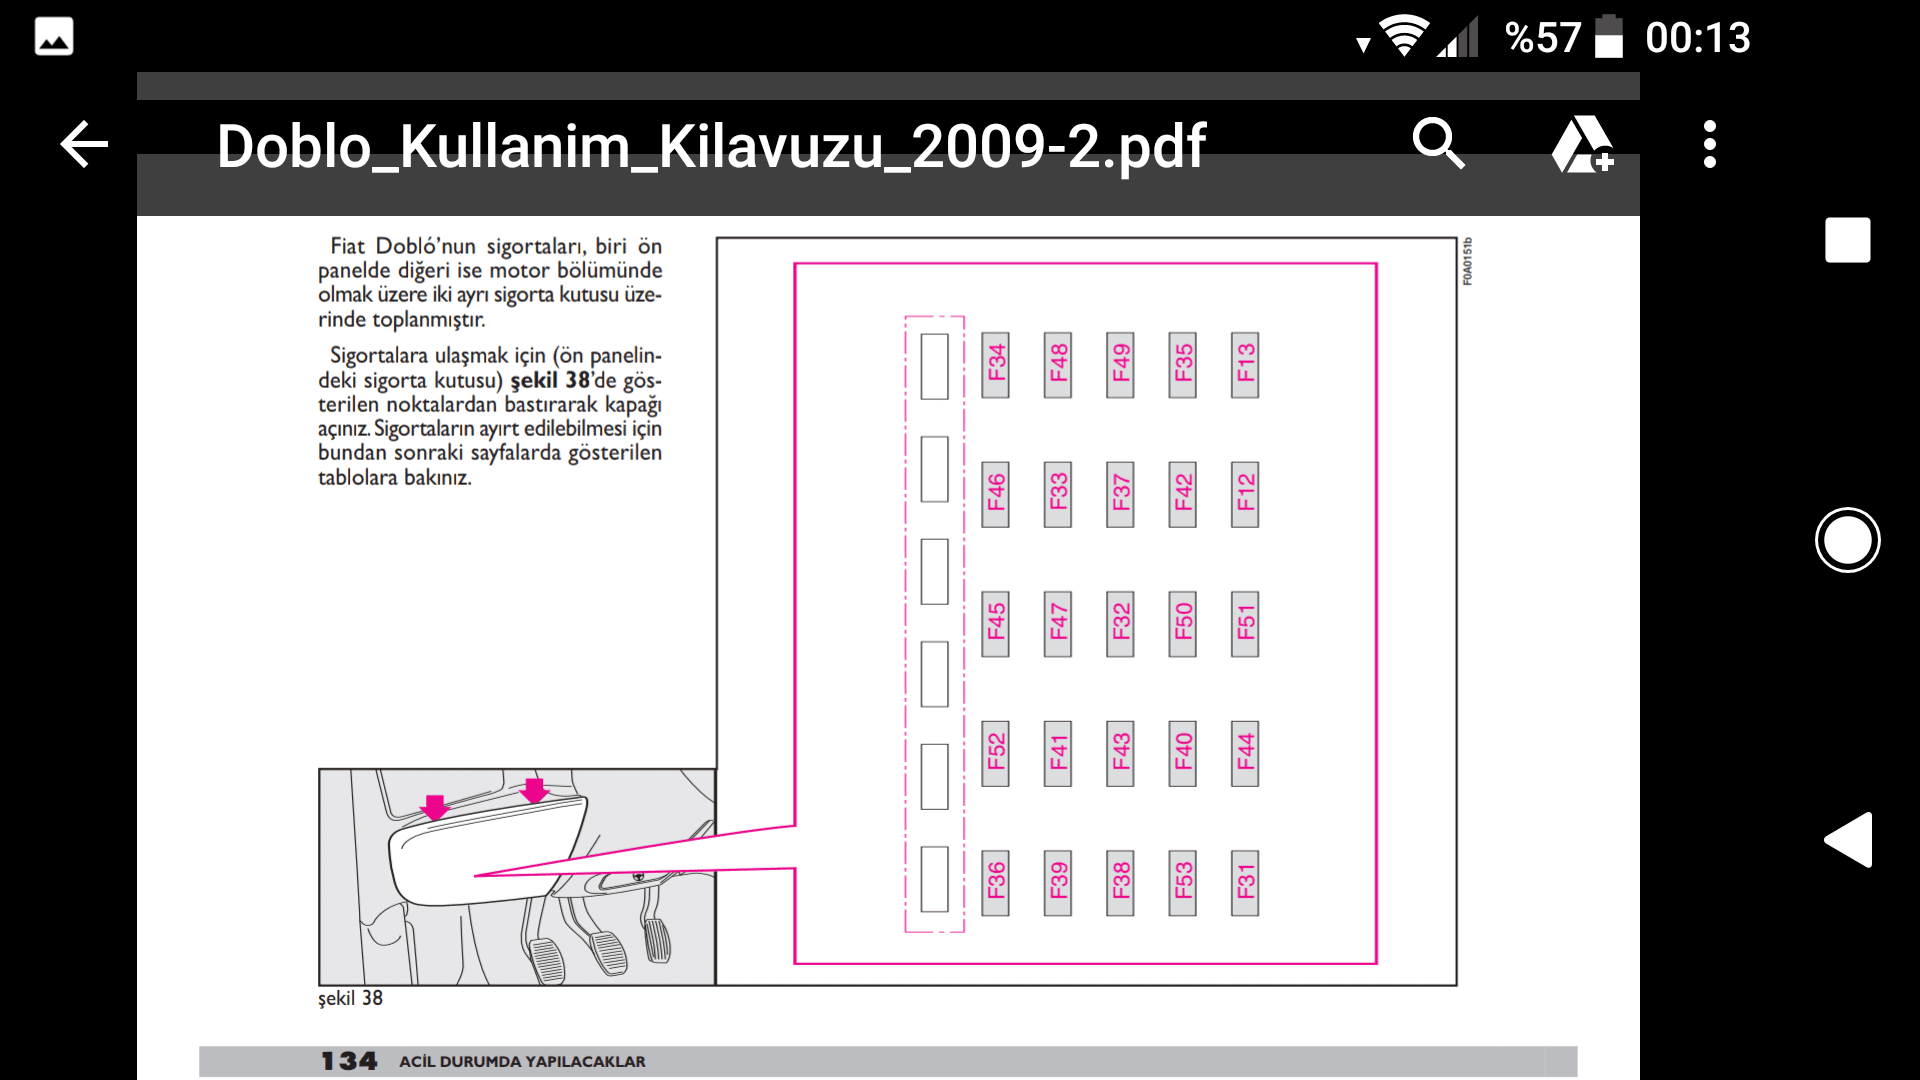Open the document search
The width and height of the screenshot is (1920, 1080).
pos(1438,144)
